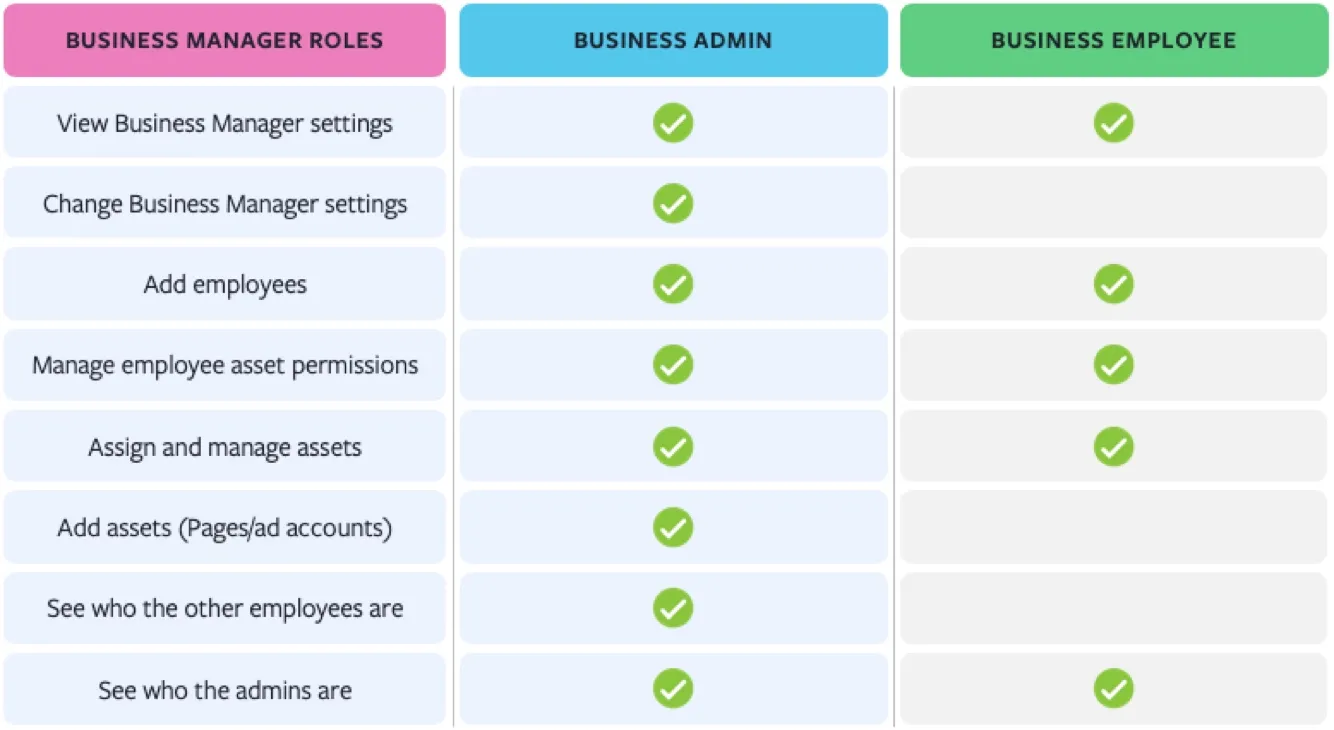The image size is (1334, 730).
Task: Click the See who the other employees are label
Action: pyautogui.click(x=225, y=608)
